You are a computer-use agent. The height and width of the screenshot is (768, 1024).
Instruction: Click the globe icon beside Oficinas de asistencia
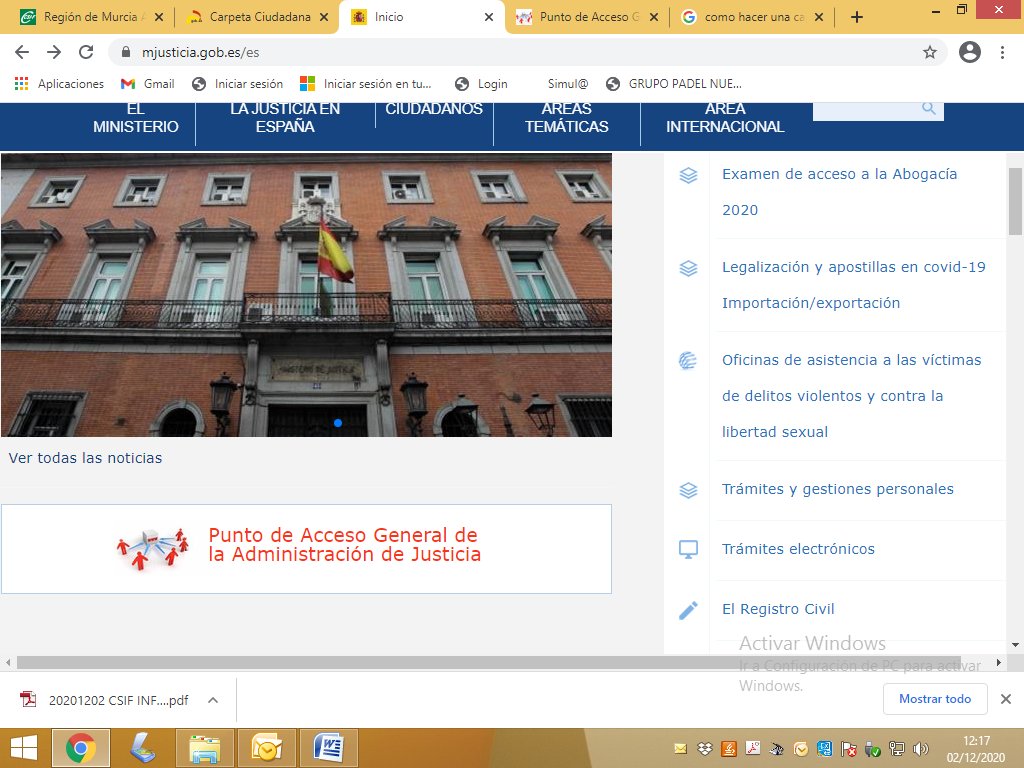pos(688,360)
